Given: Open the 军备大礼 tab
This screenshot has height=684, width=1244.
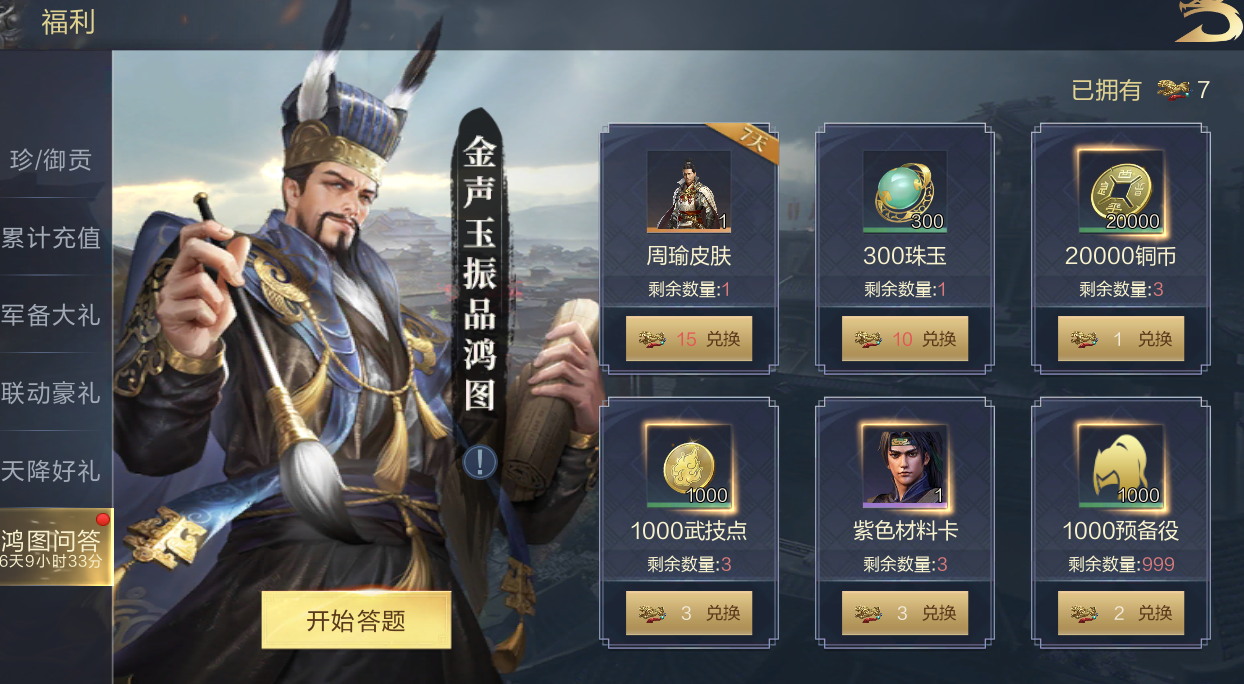Looking at the screenshot, I should (x=52, y=315).
